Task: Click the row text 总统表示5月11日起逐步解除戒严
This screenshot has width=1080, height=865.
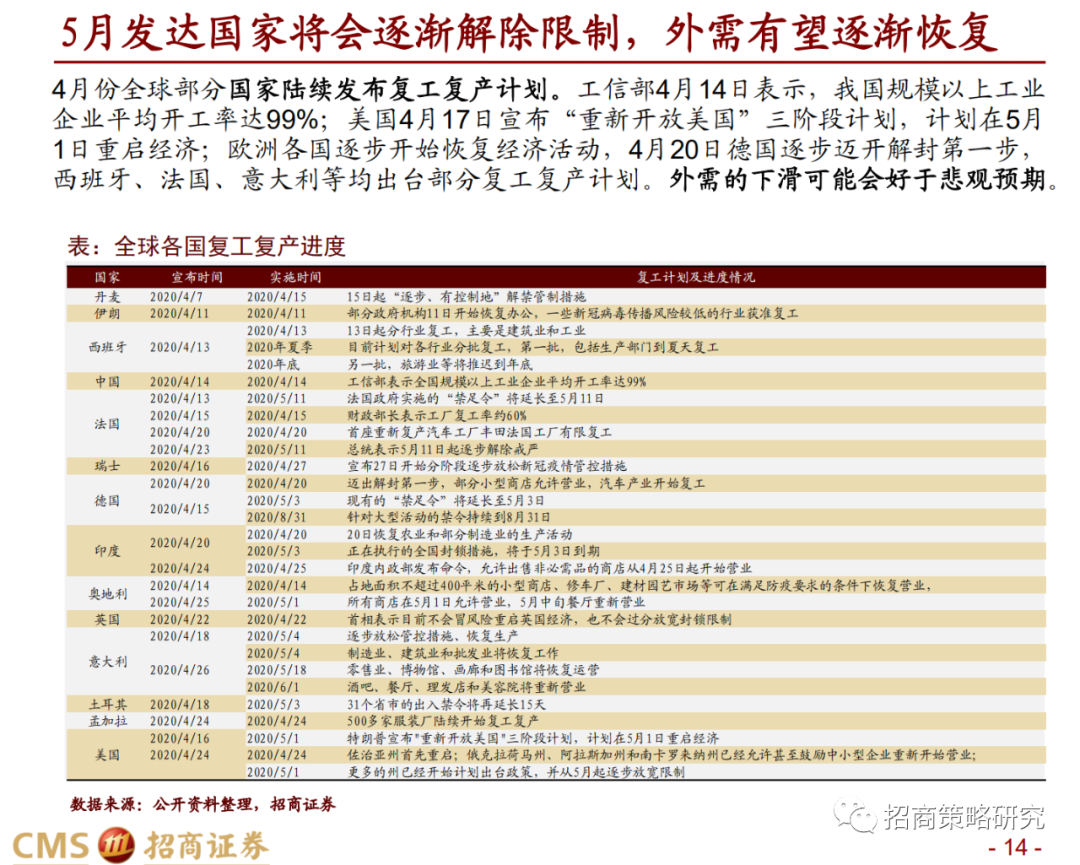Action: pos(442,449)
